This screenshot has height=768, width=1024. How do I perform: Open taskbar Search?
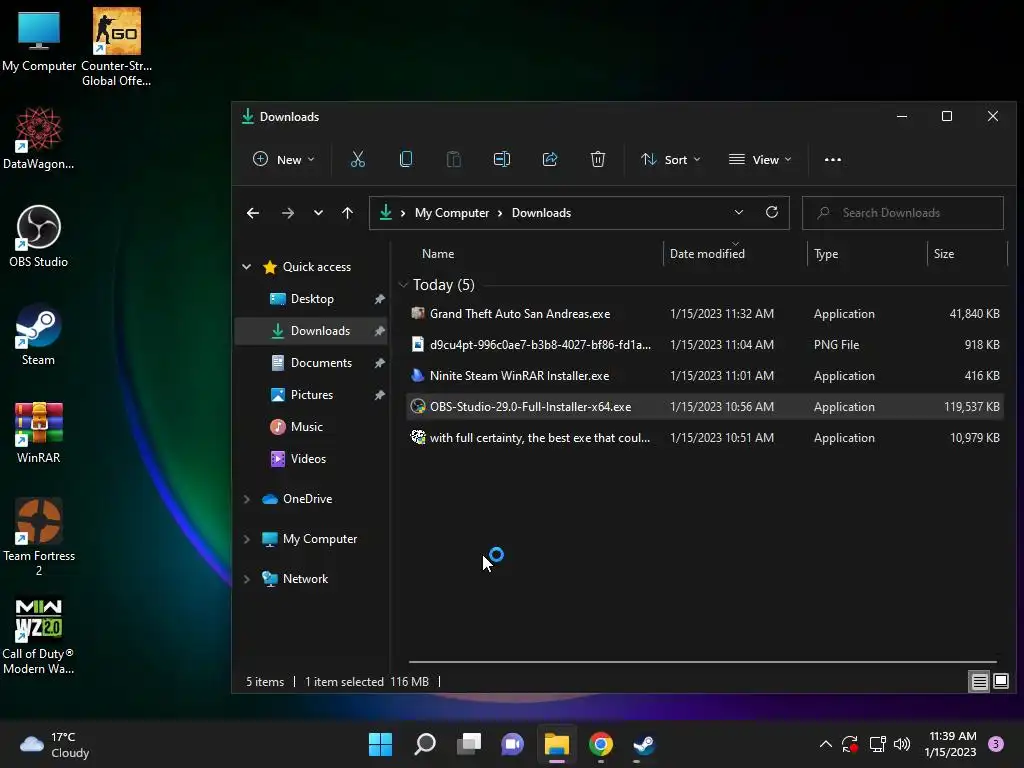click(424, 744)
